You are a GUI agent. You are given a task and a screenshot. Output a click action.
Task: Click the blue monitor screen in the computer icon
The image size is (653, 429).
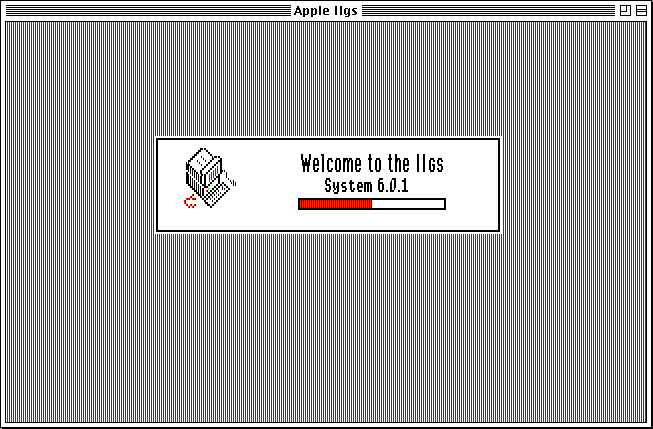coord(214,173)
